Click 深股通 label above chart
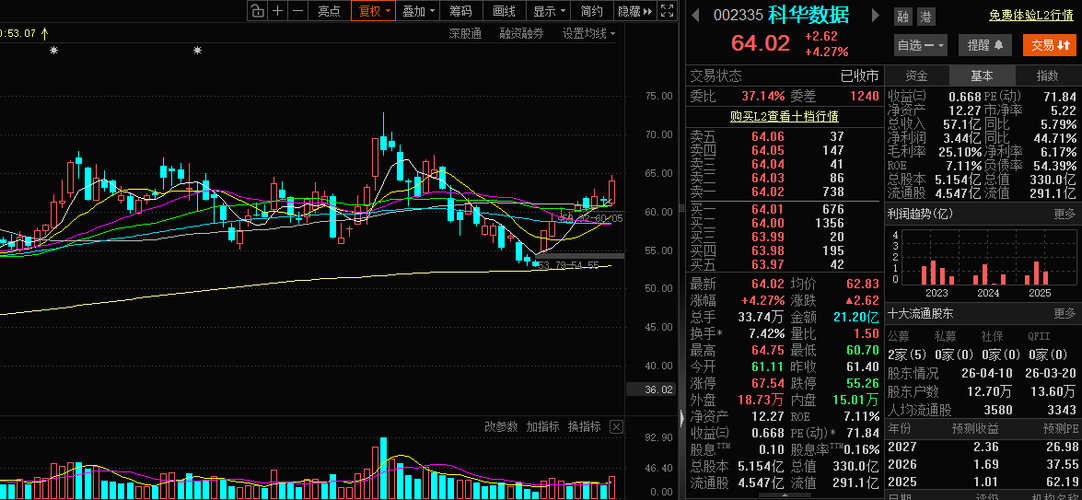The image size is (1082, 500). pos(465,32)
